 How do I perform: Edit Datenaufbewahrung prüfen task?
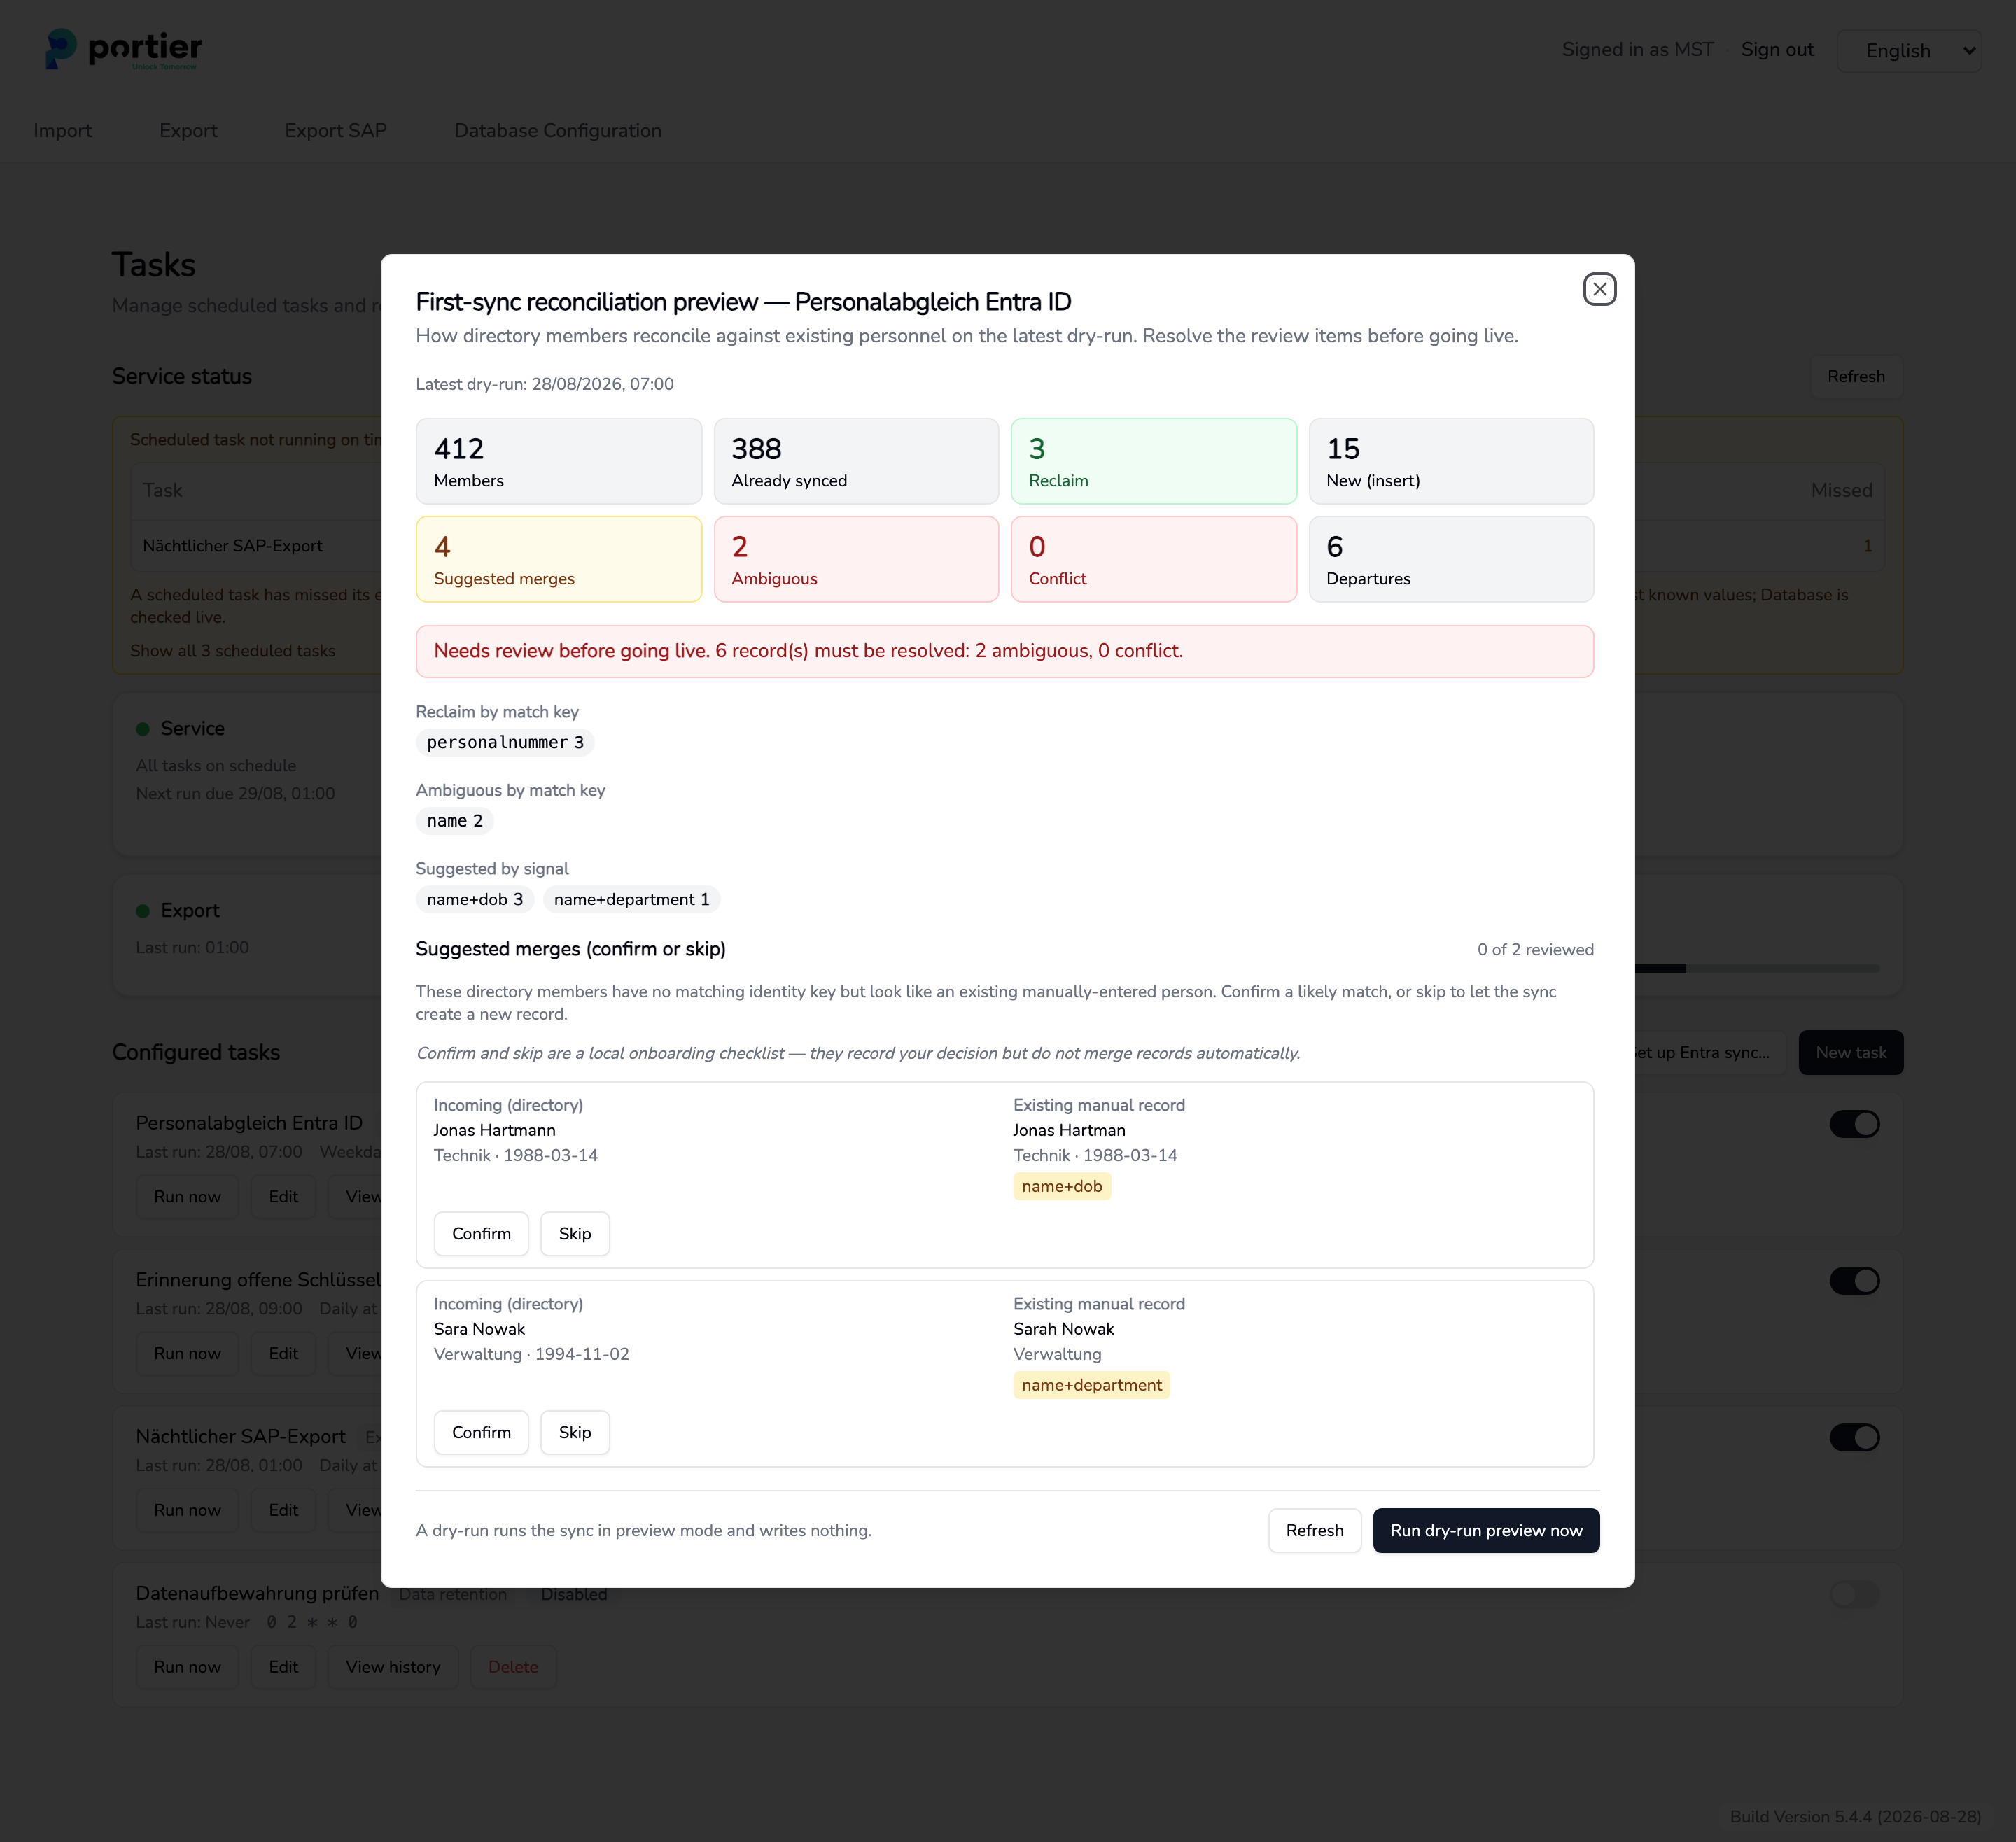(283, 1667)
